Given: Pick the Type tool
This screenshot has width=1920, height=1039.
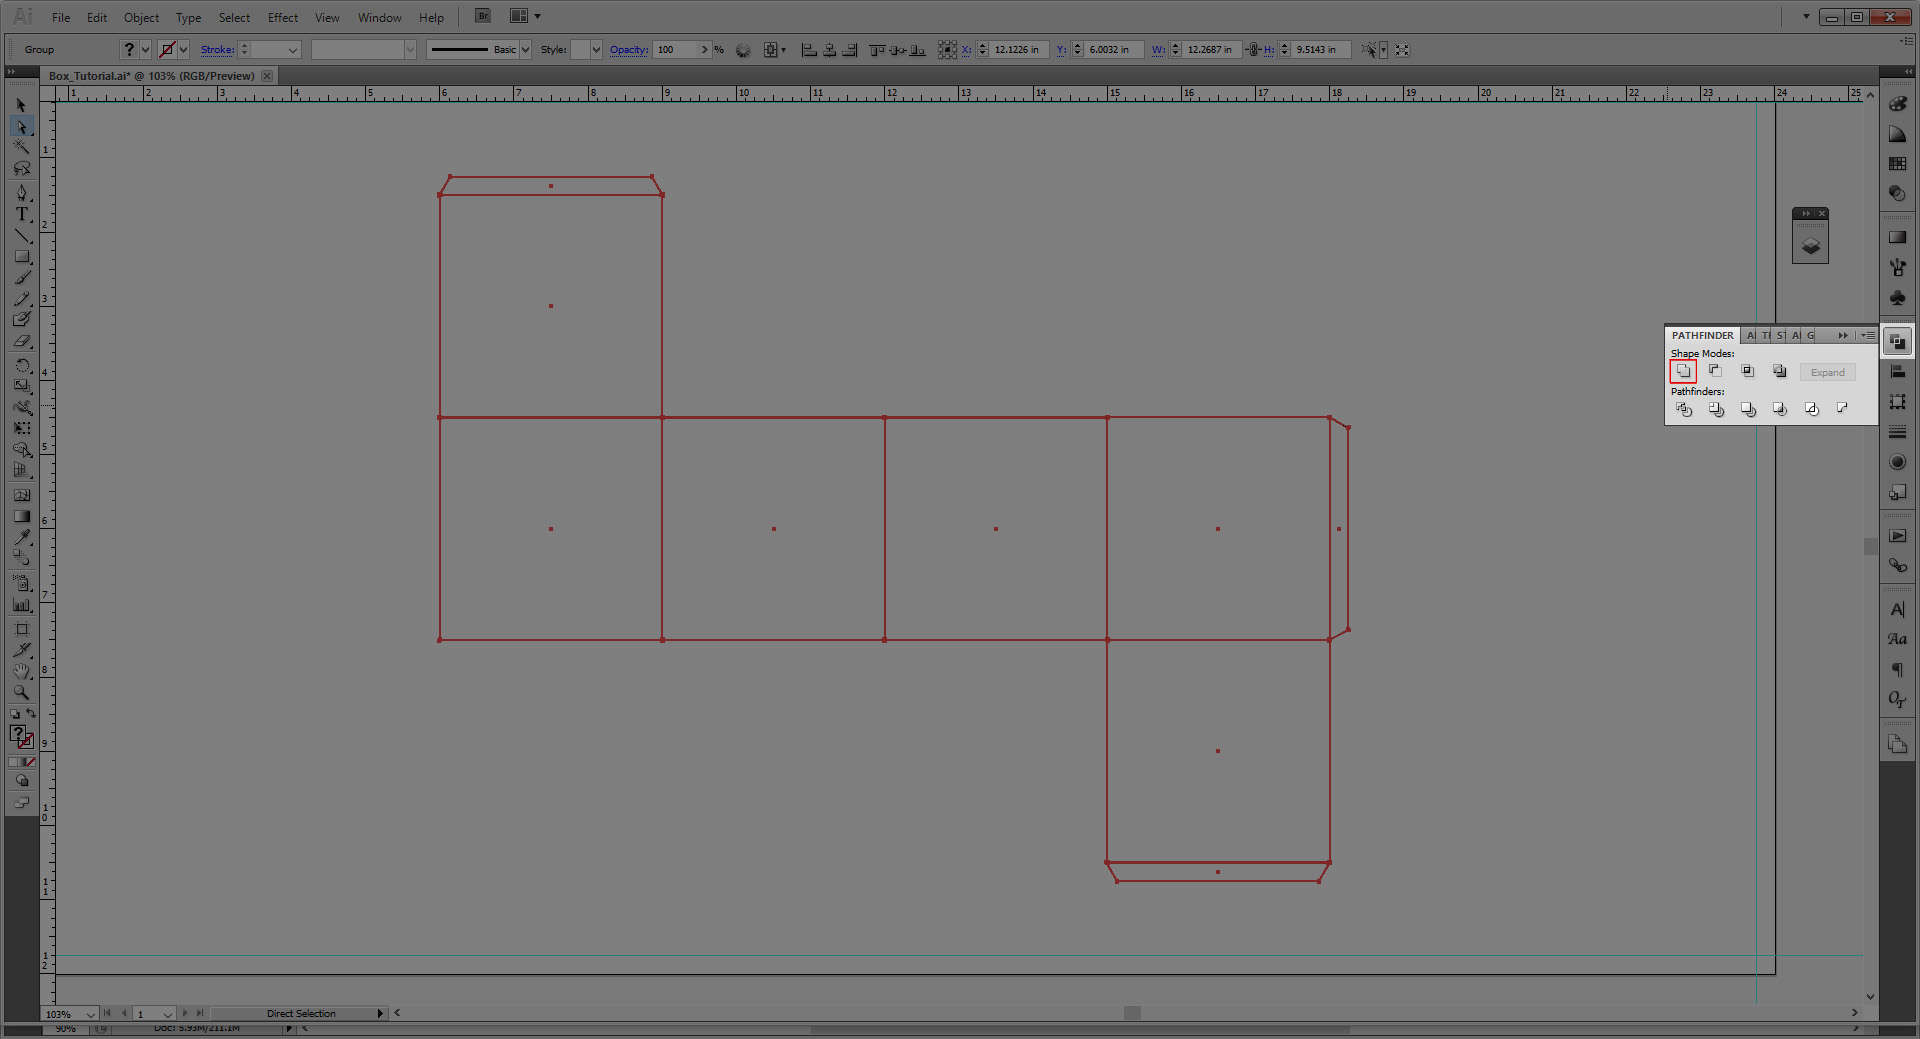Looking at the screenshot, I should tap(22, 214).
